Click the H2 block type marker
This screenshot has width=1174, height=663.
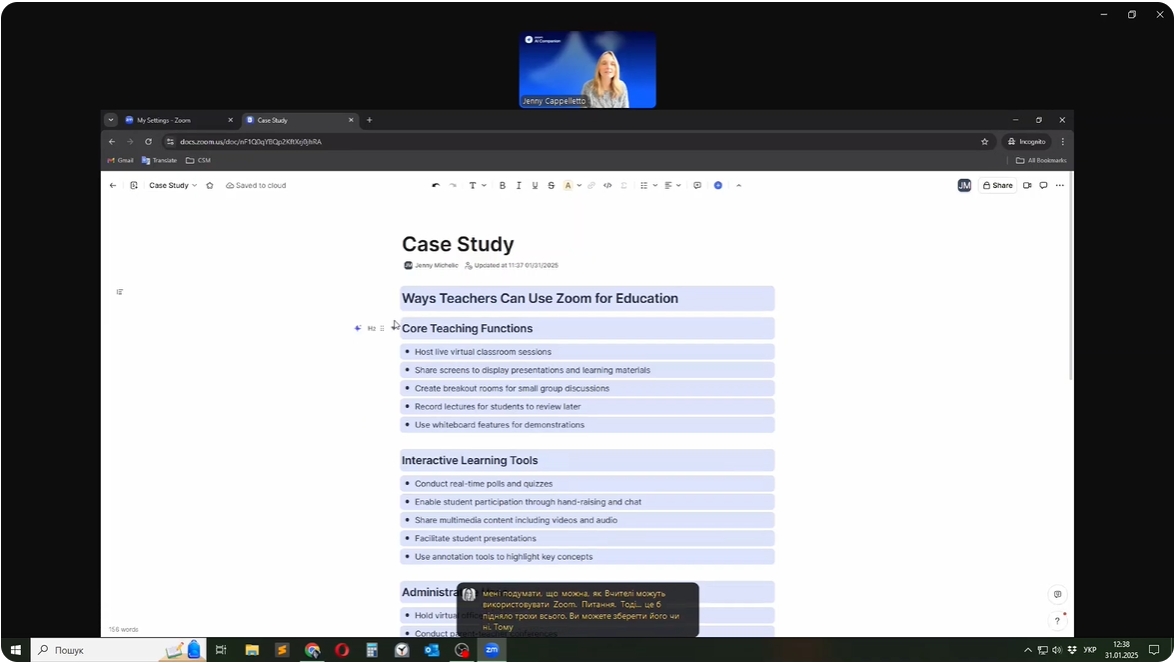coord(371,329)
